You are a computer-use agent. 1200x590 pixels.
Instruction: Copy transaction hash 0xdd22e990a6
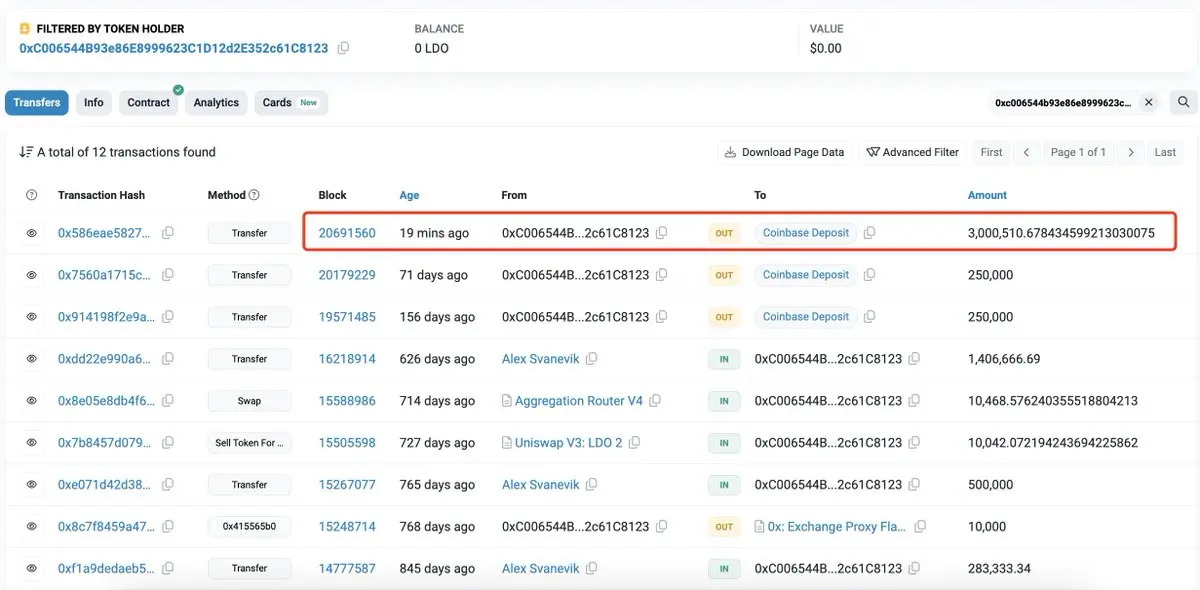point(168,359)
